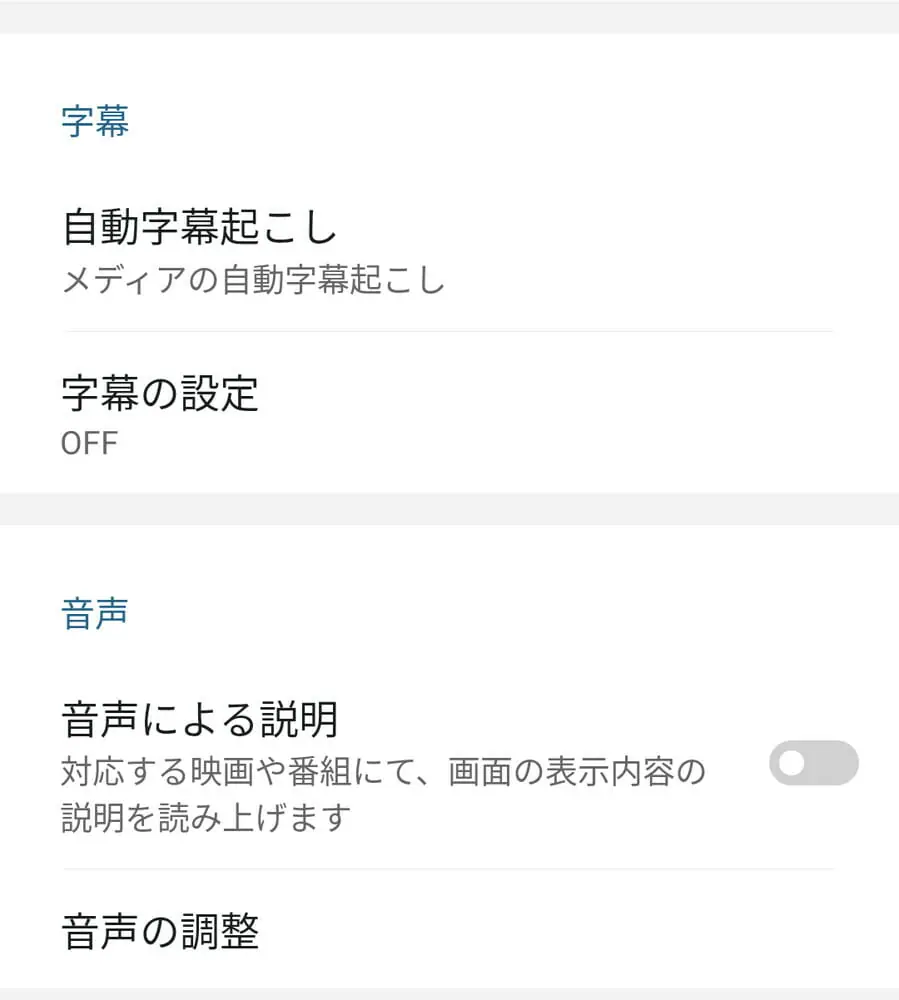Click empty space right of 字幕の設定
Viewport: 899px width, 1000px height.
coord(600,412)
